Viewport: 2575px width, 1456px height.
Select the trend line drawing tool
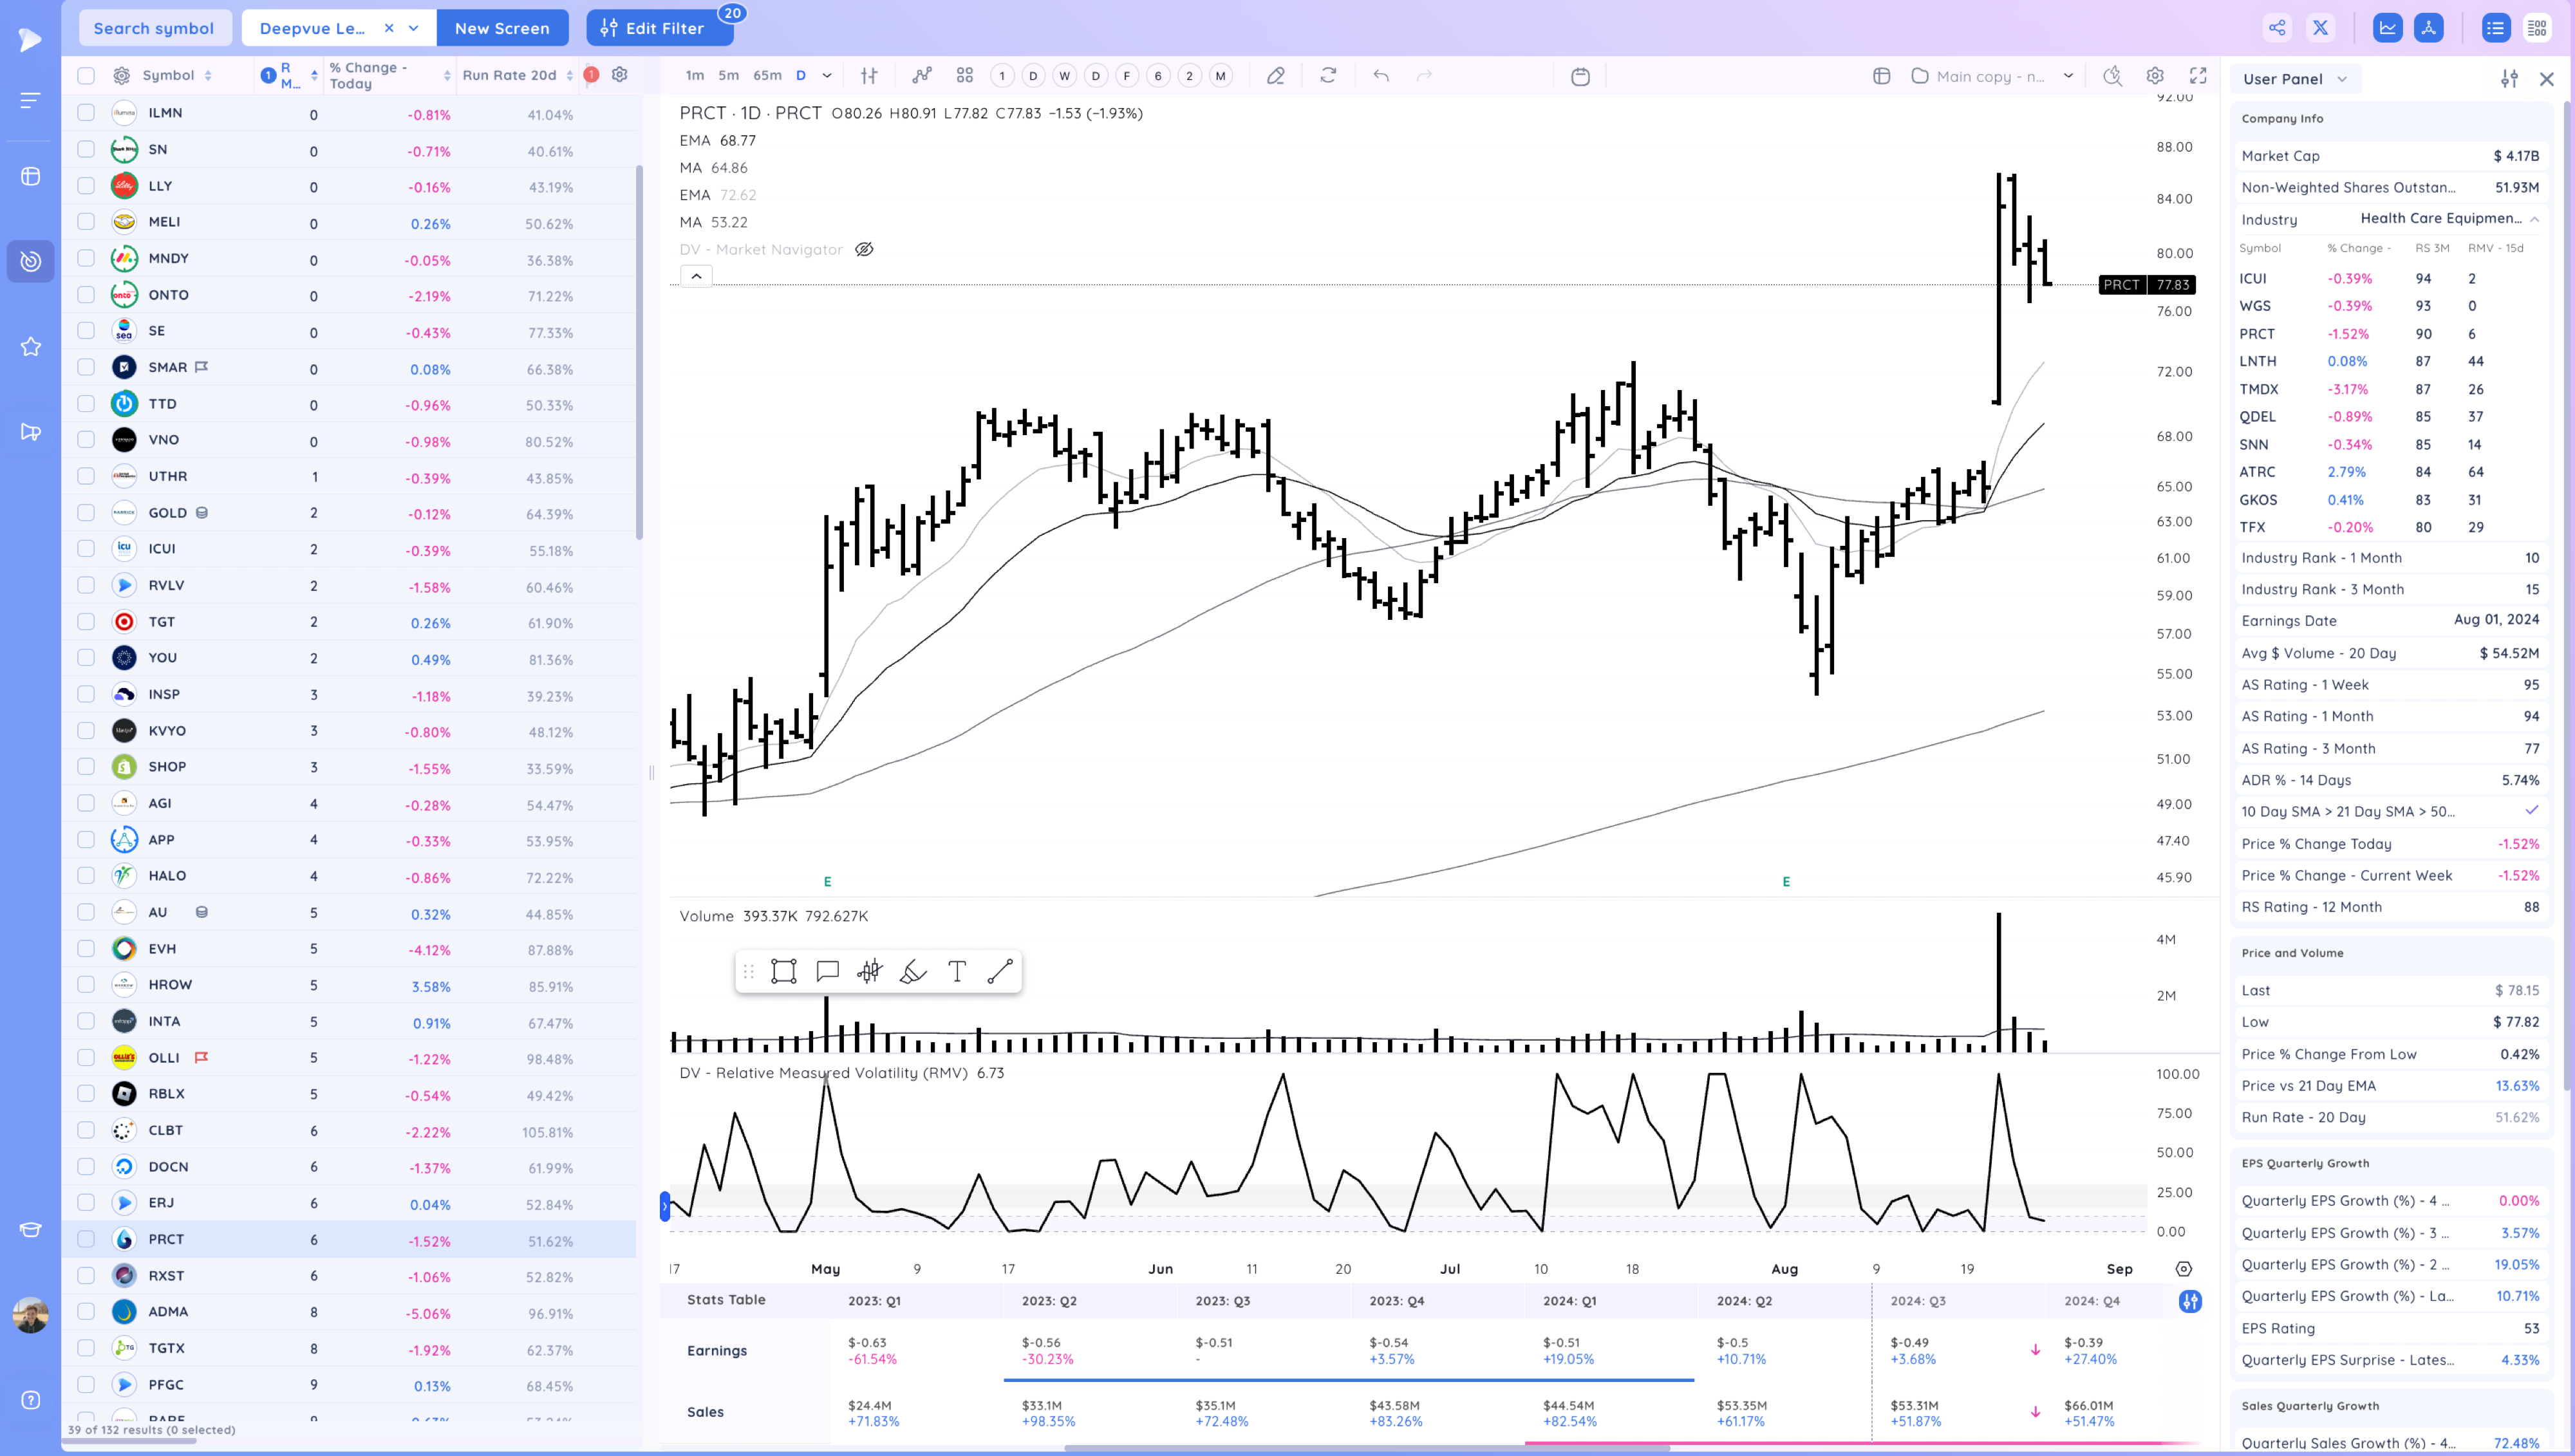999,971
